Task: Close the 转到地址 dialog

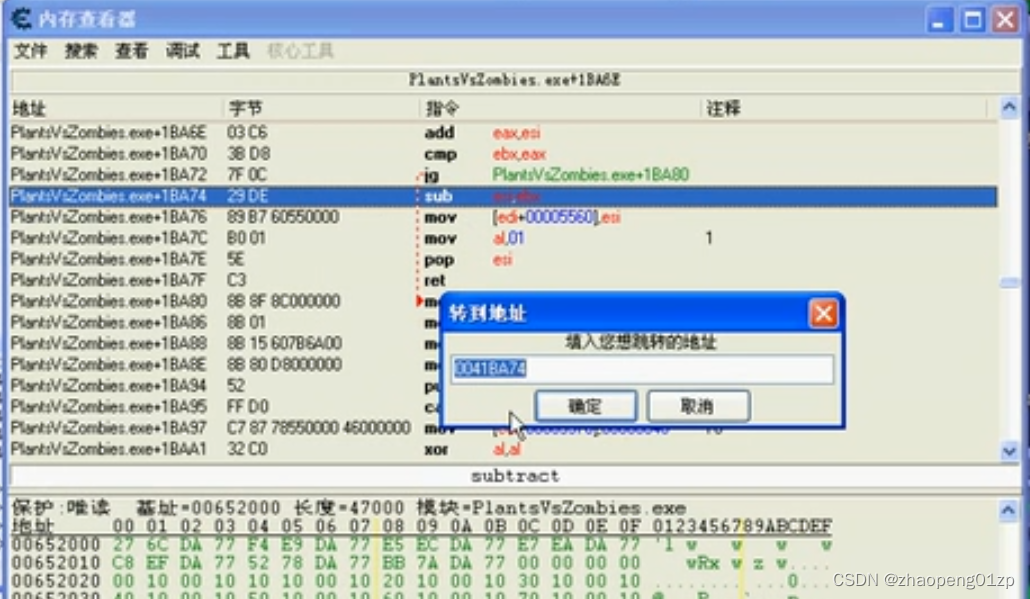Action: pyautogui.click(x=824, y=313)
